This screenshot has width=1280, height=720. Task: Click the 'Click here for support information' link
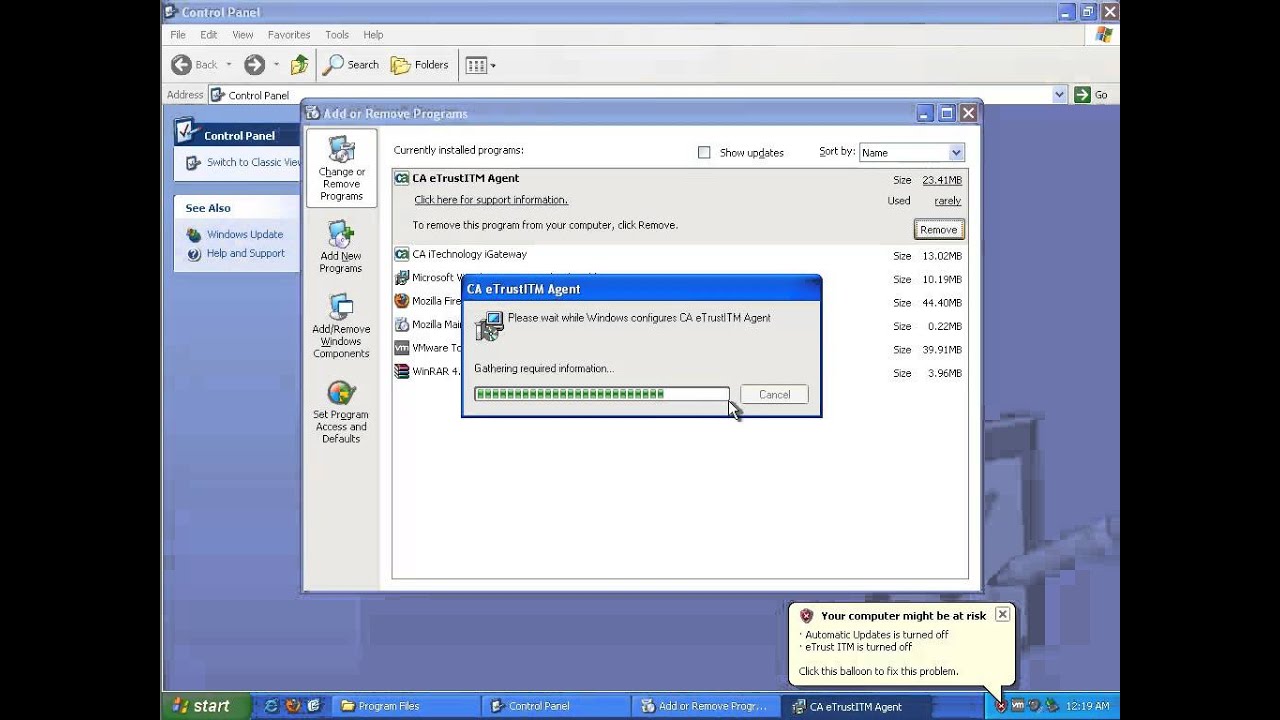pyautogui.click(x=491, y=200)
